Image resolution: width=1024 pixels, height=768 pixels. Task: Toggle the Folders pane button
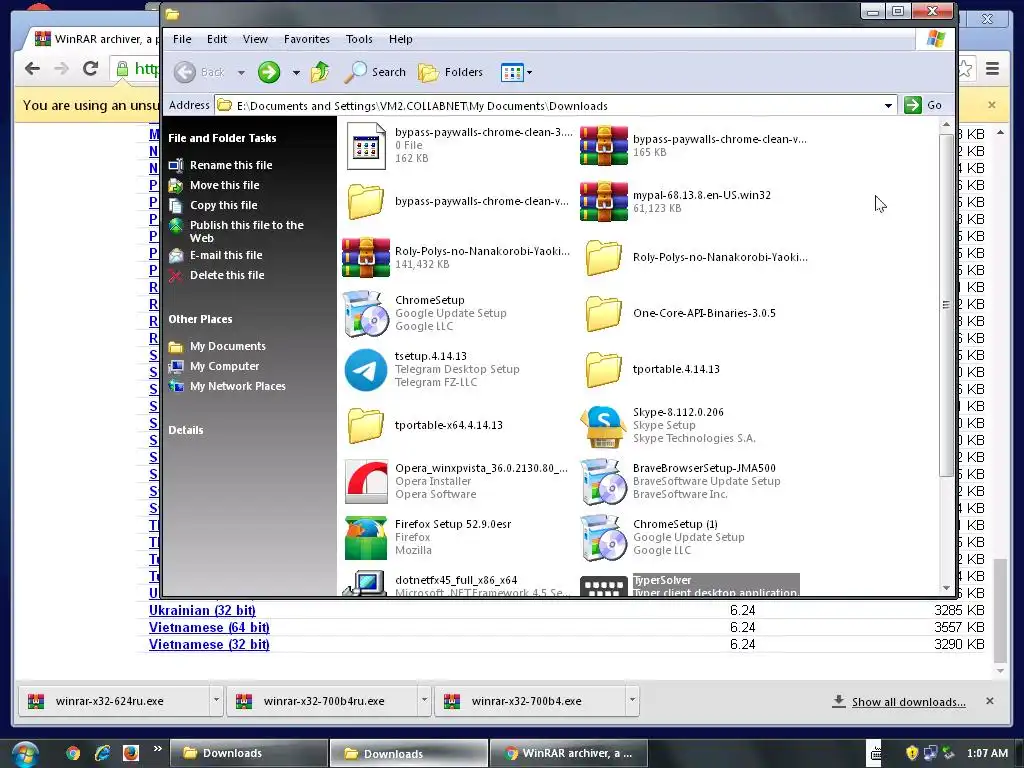pos(451,72)
